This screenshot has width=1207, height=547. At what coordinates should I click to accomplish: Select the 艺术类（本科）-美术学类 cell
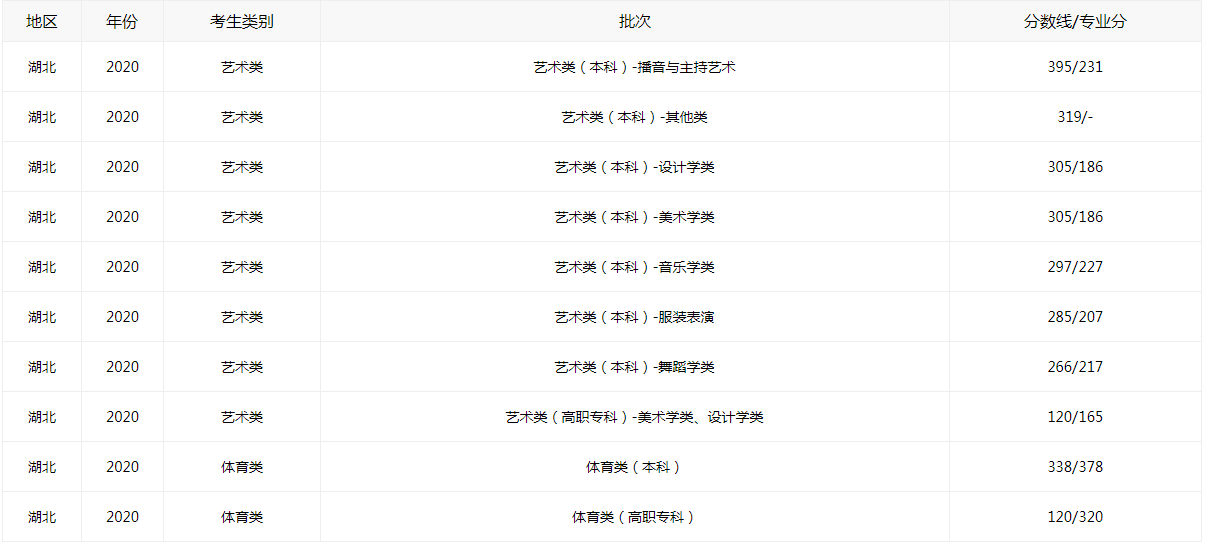coord(634,217)
